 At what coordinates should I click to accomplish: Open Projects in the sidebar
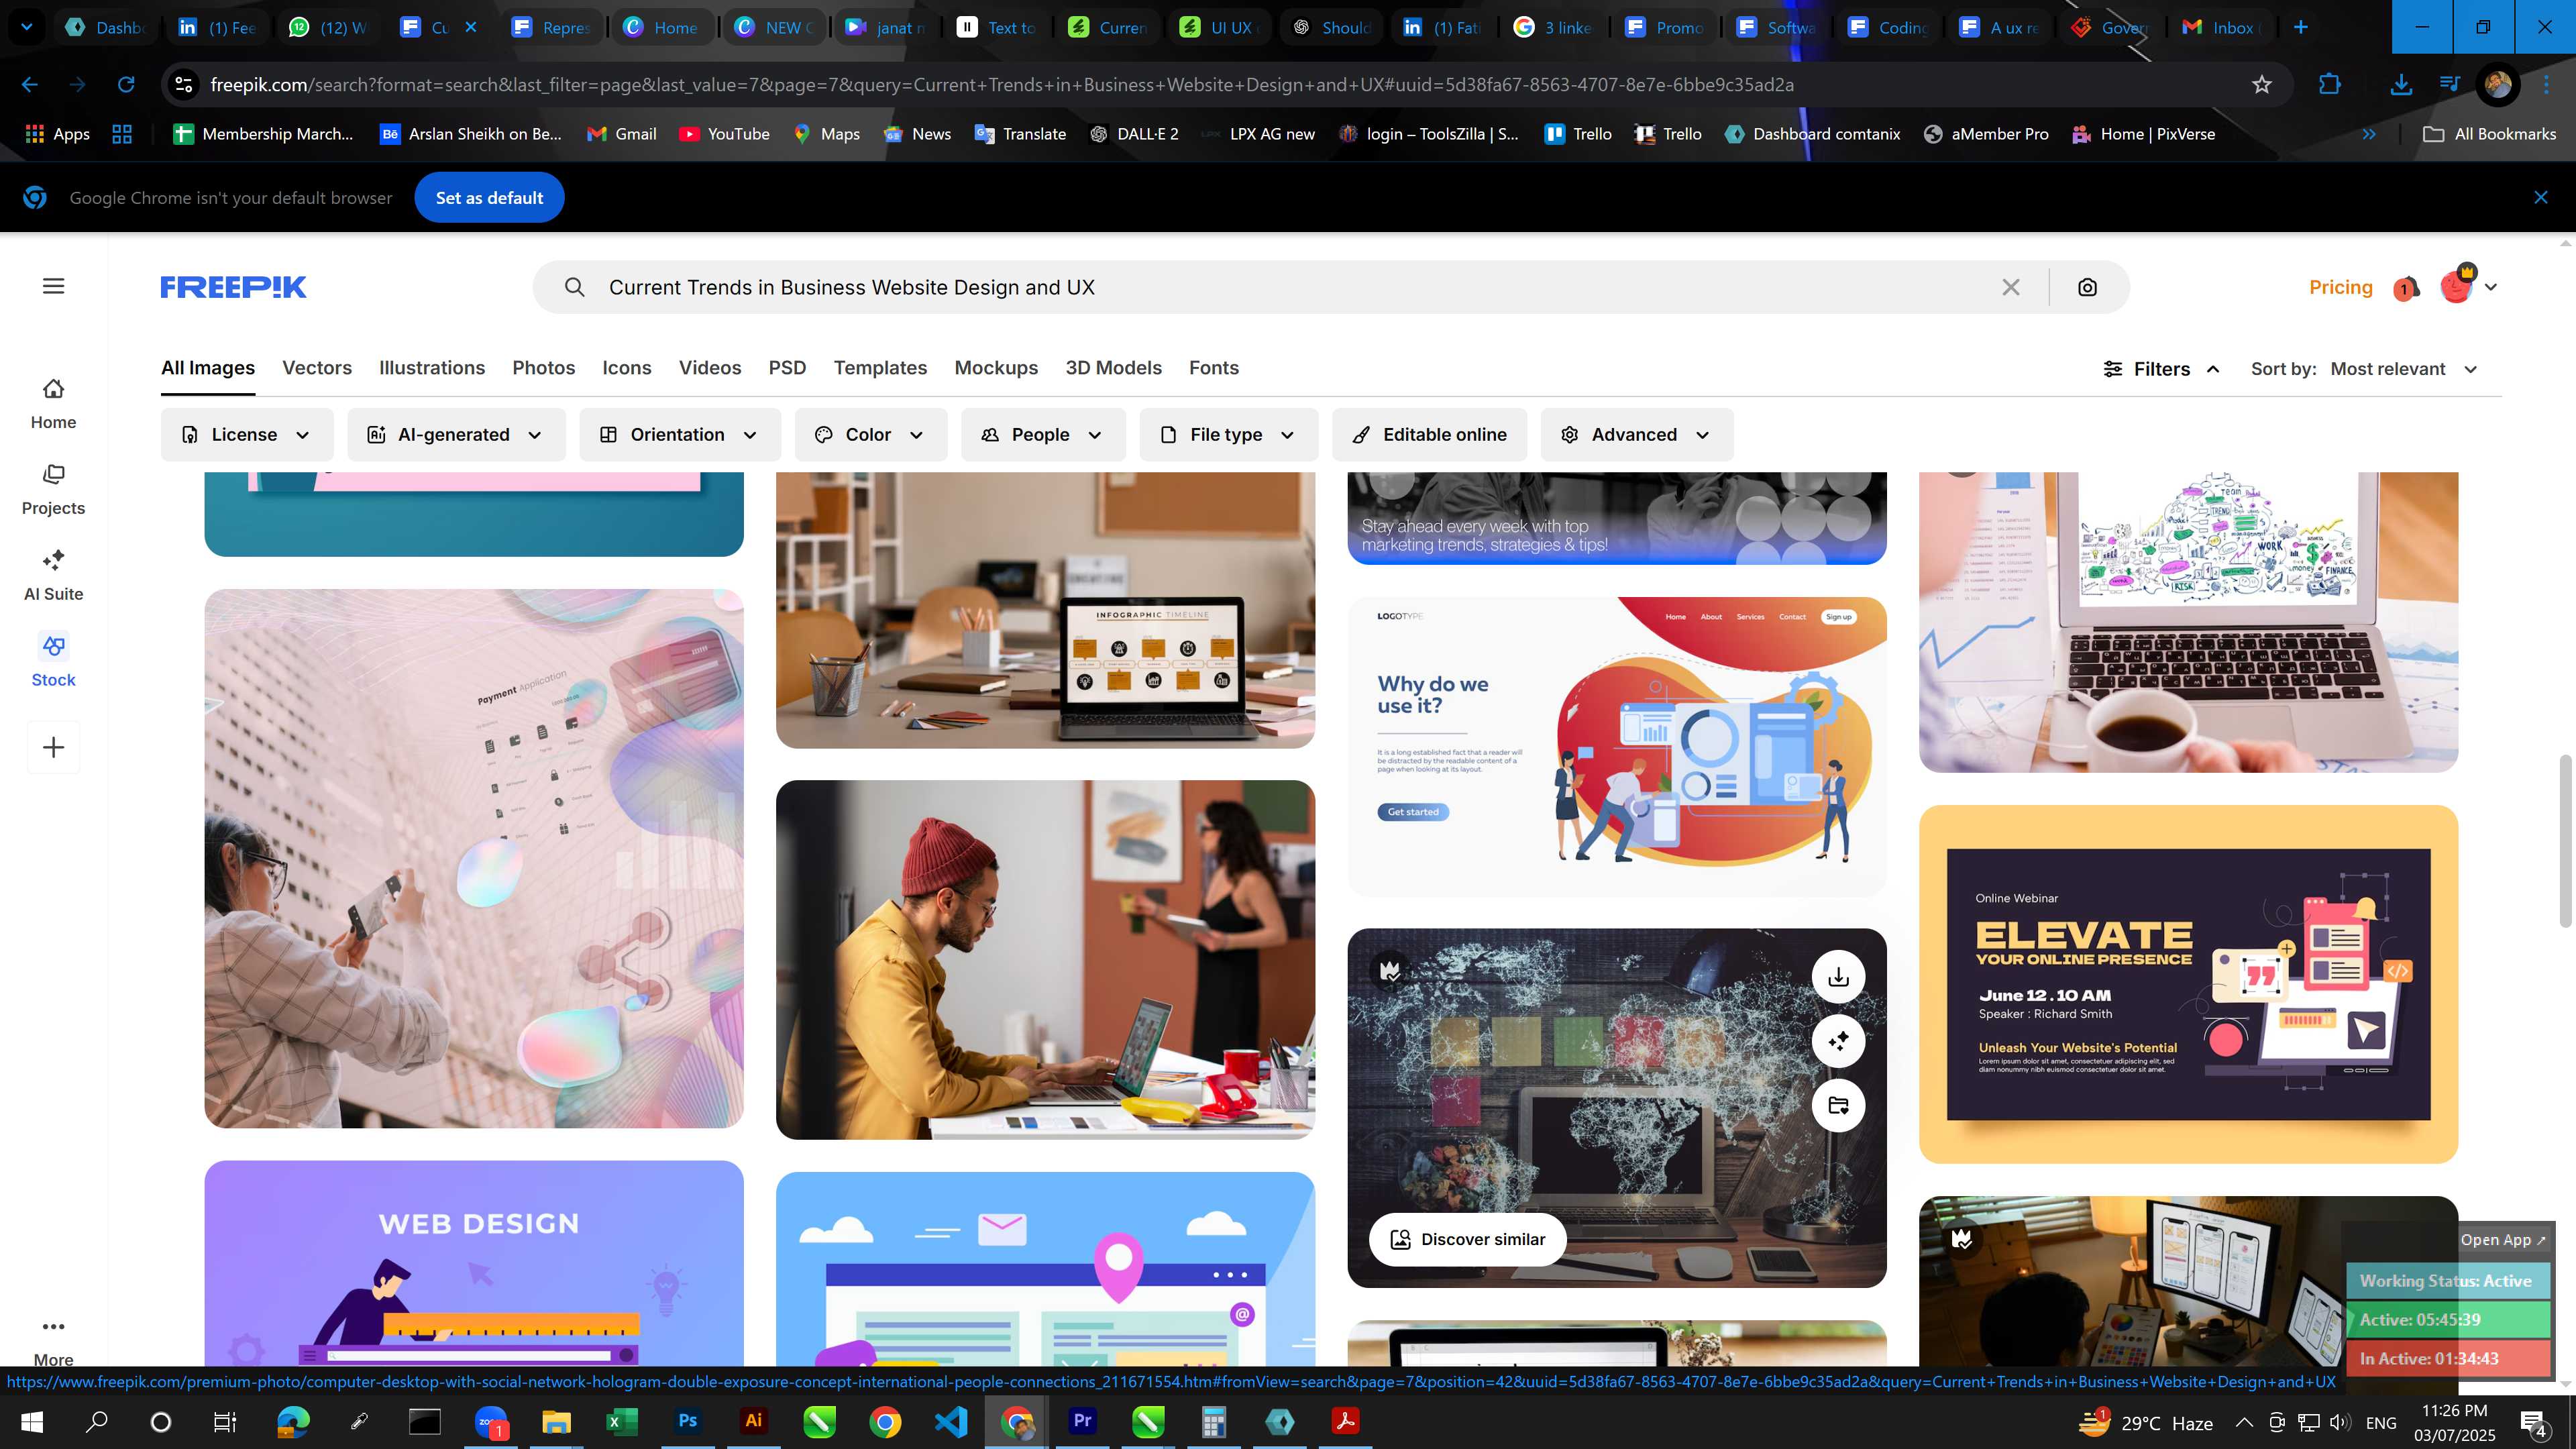click(x=53, y=490)
